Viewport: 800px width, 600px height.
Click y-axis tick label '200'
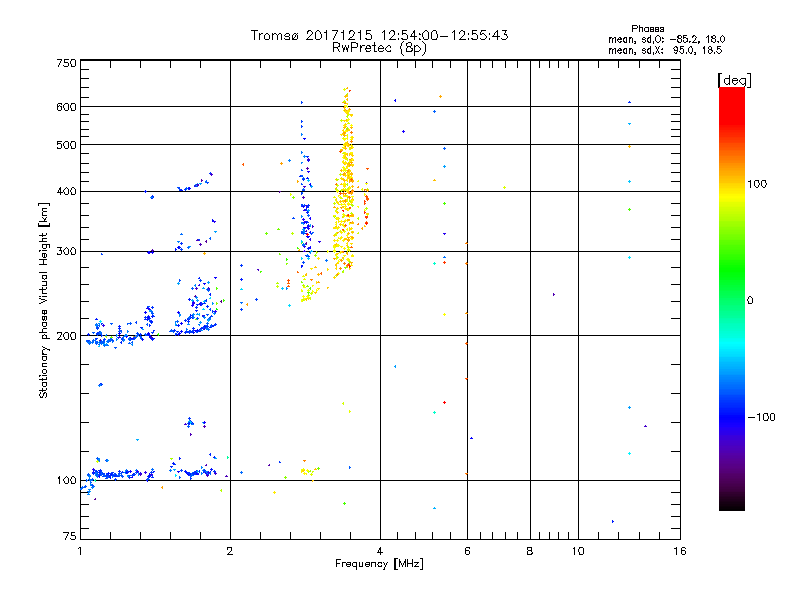point(66,336)
